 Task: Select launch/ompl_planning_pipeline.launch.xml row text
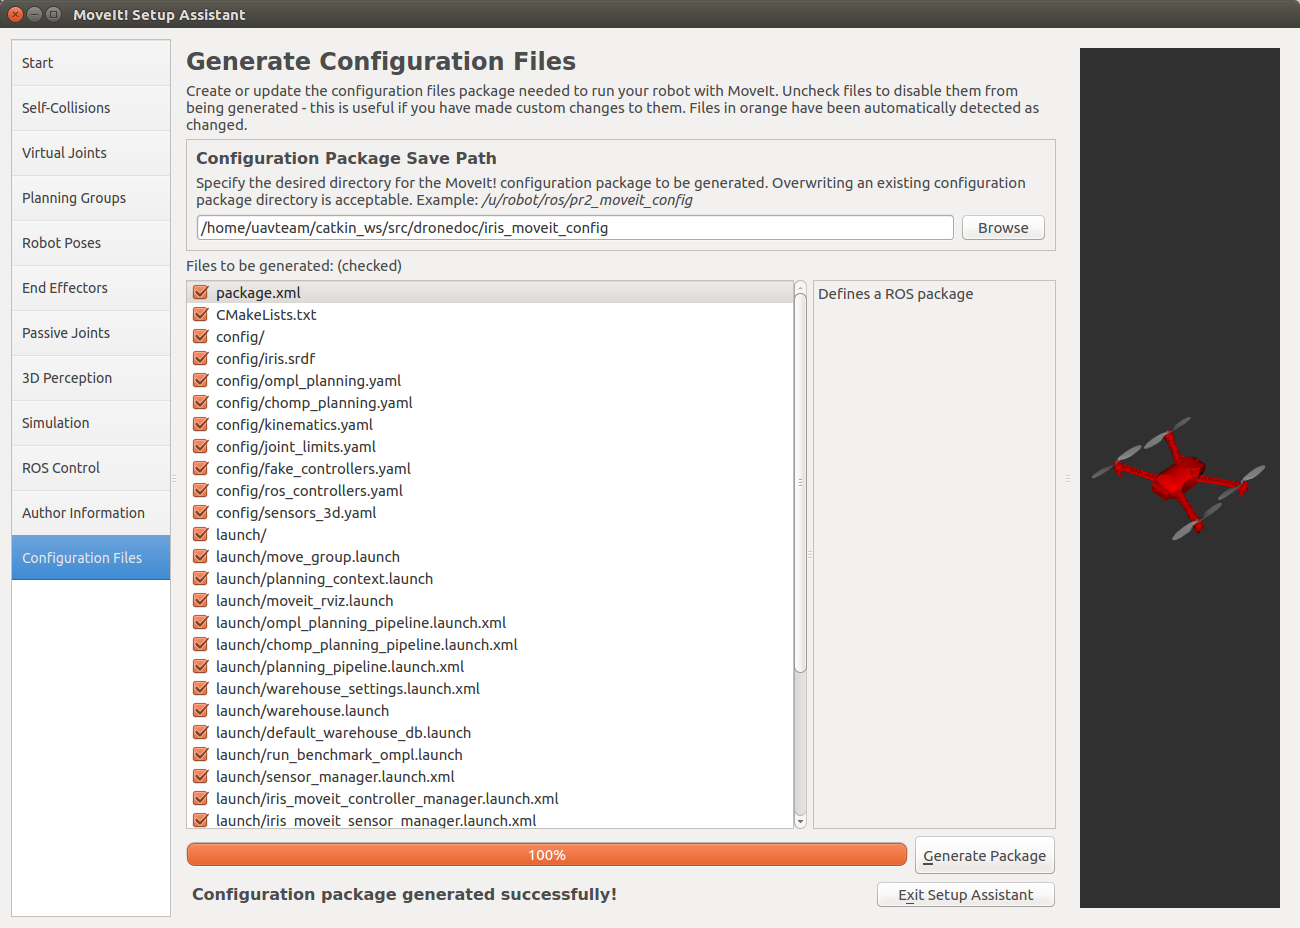361,623
